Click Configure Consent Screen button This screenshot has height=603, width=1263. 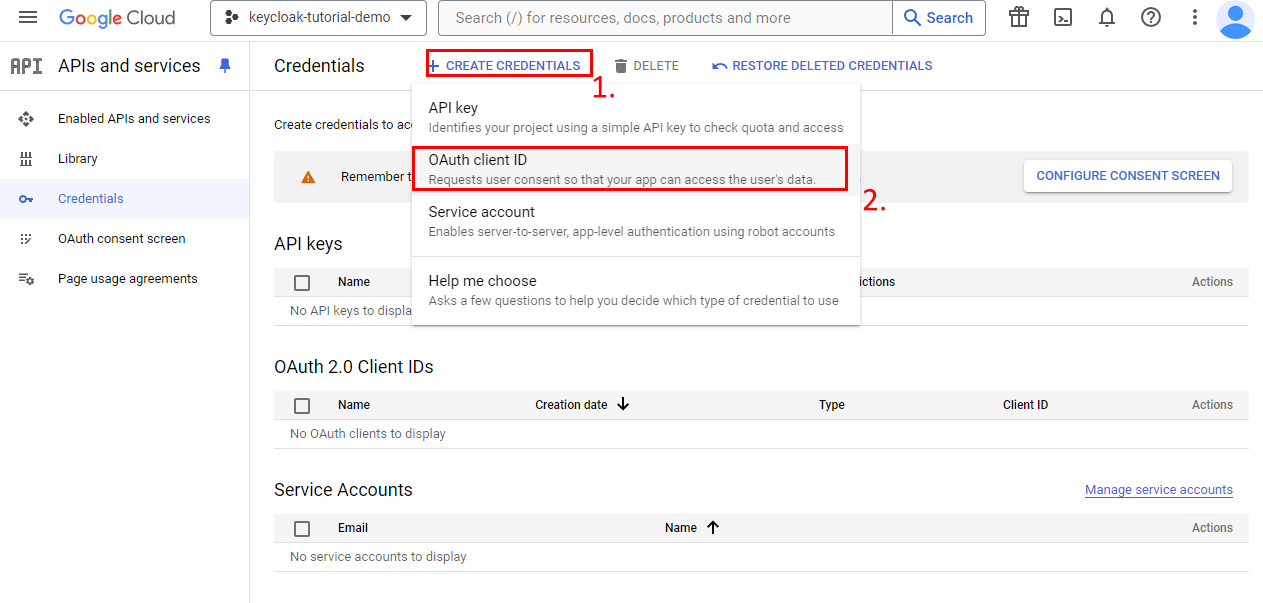(x=1128, y=176)
